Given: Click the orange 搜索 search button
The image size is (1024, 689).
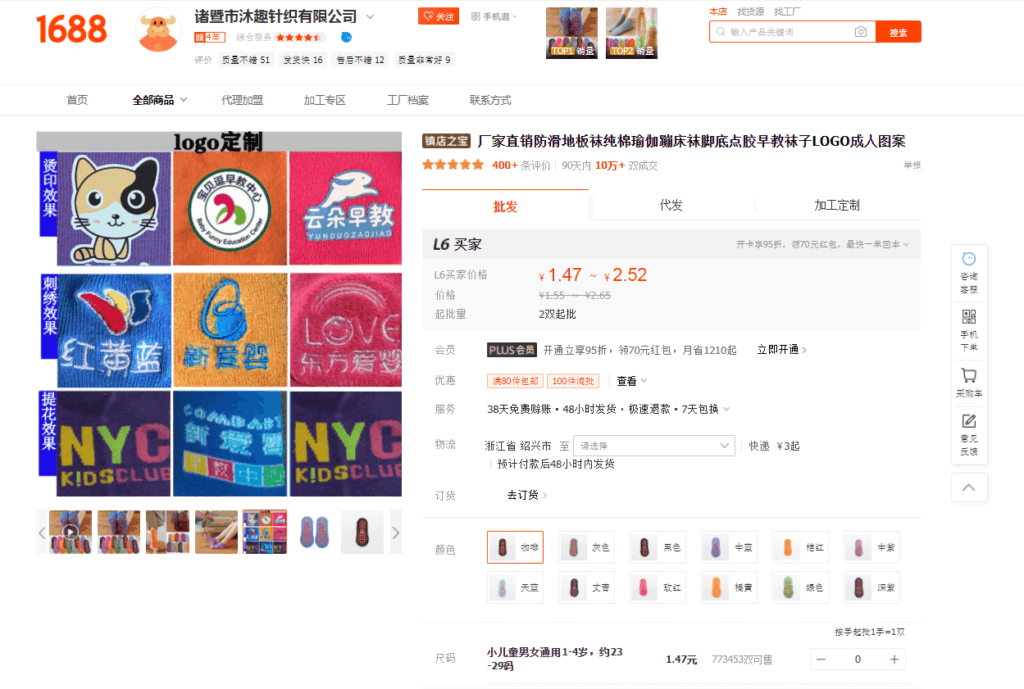Looking at the screenshot, I should (899, 32).
